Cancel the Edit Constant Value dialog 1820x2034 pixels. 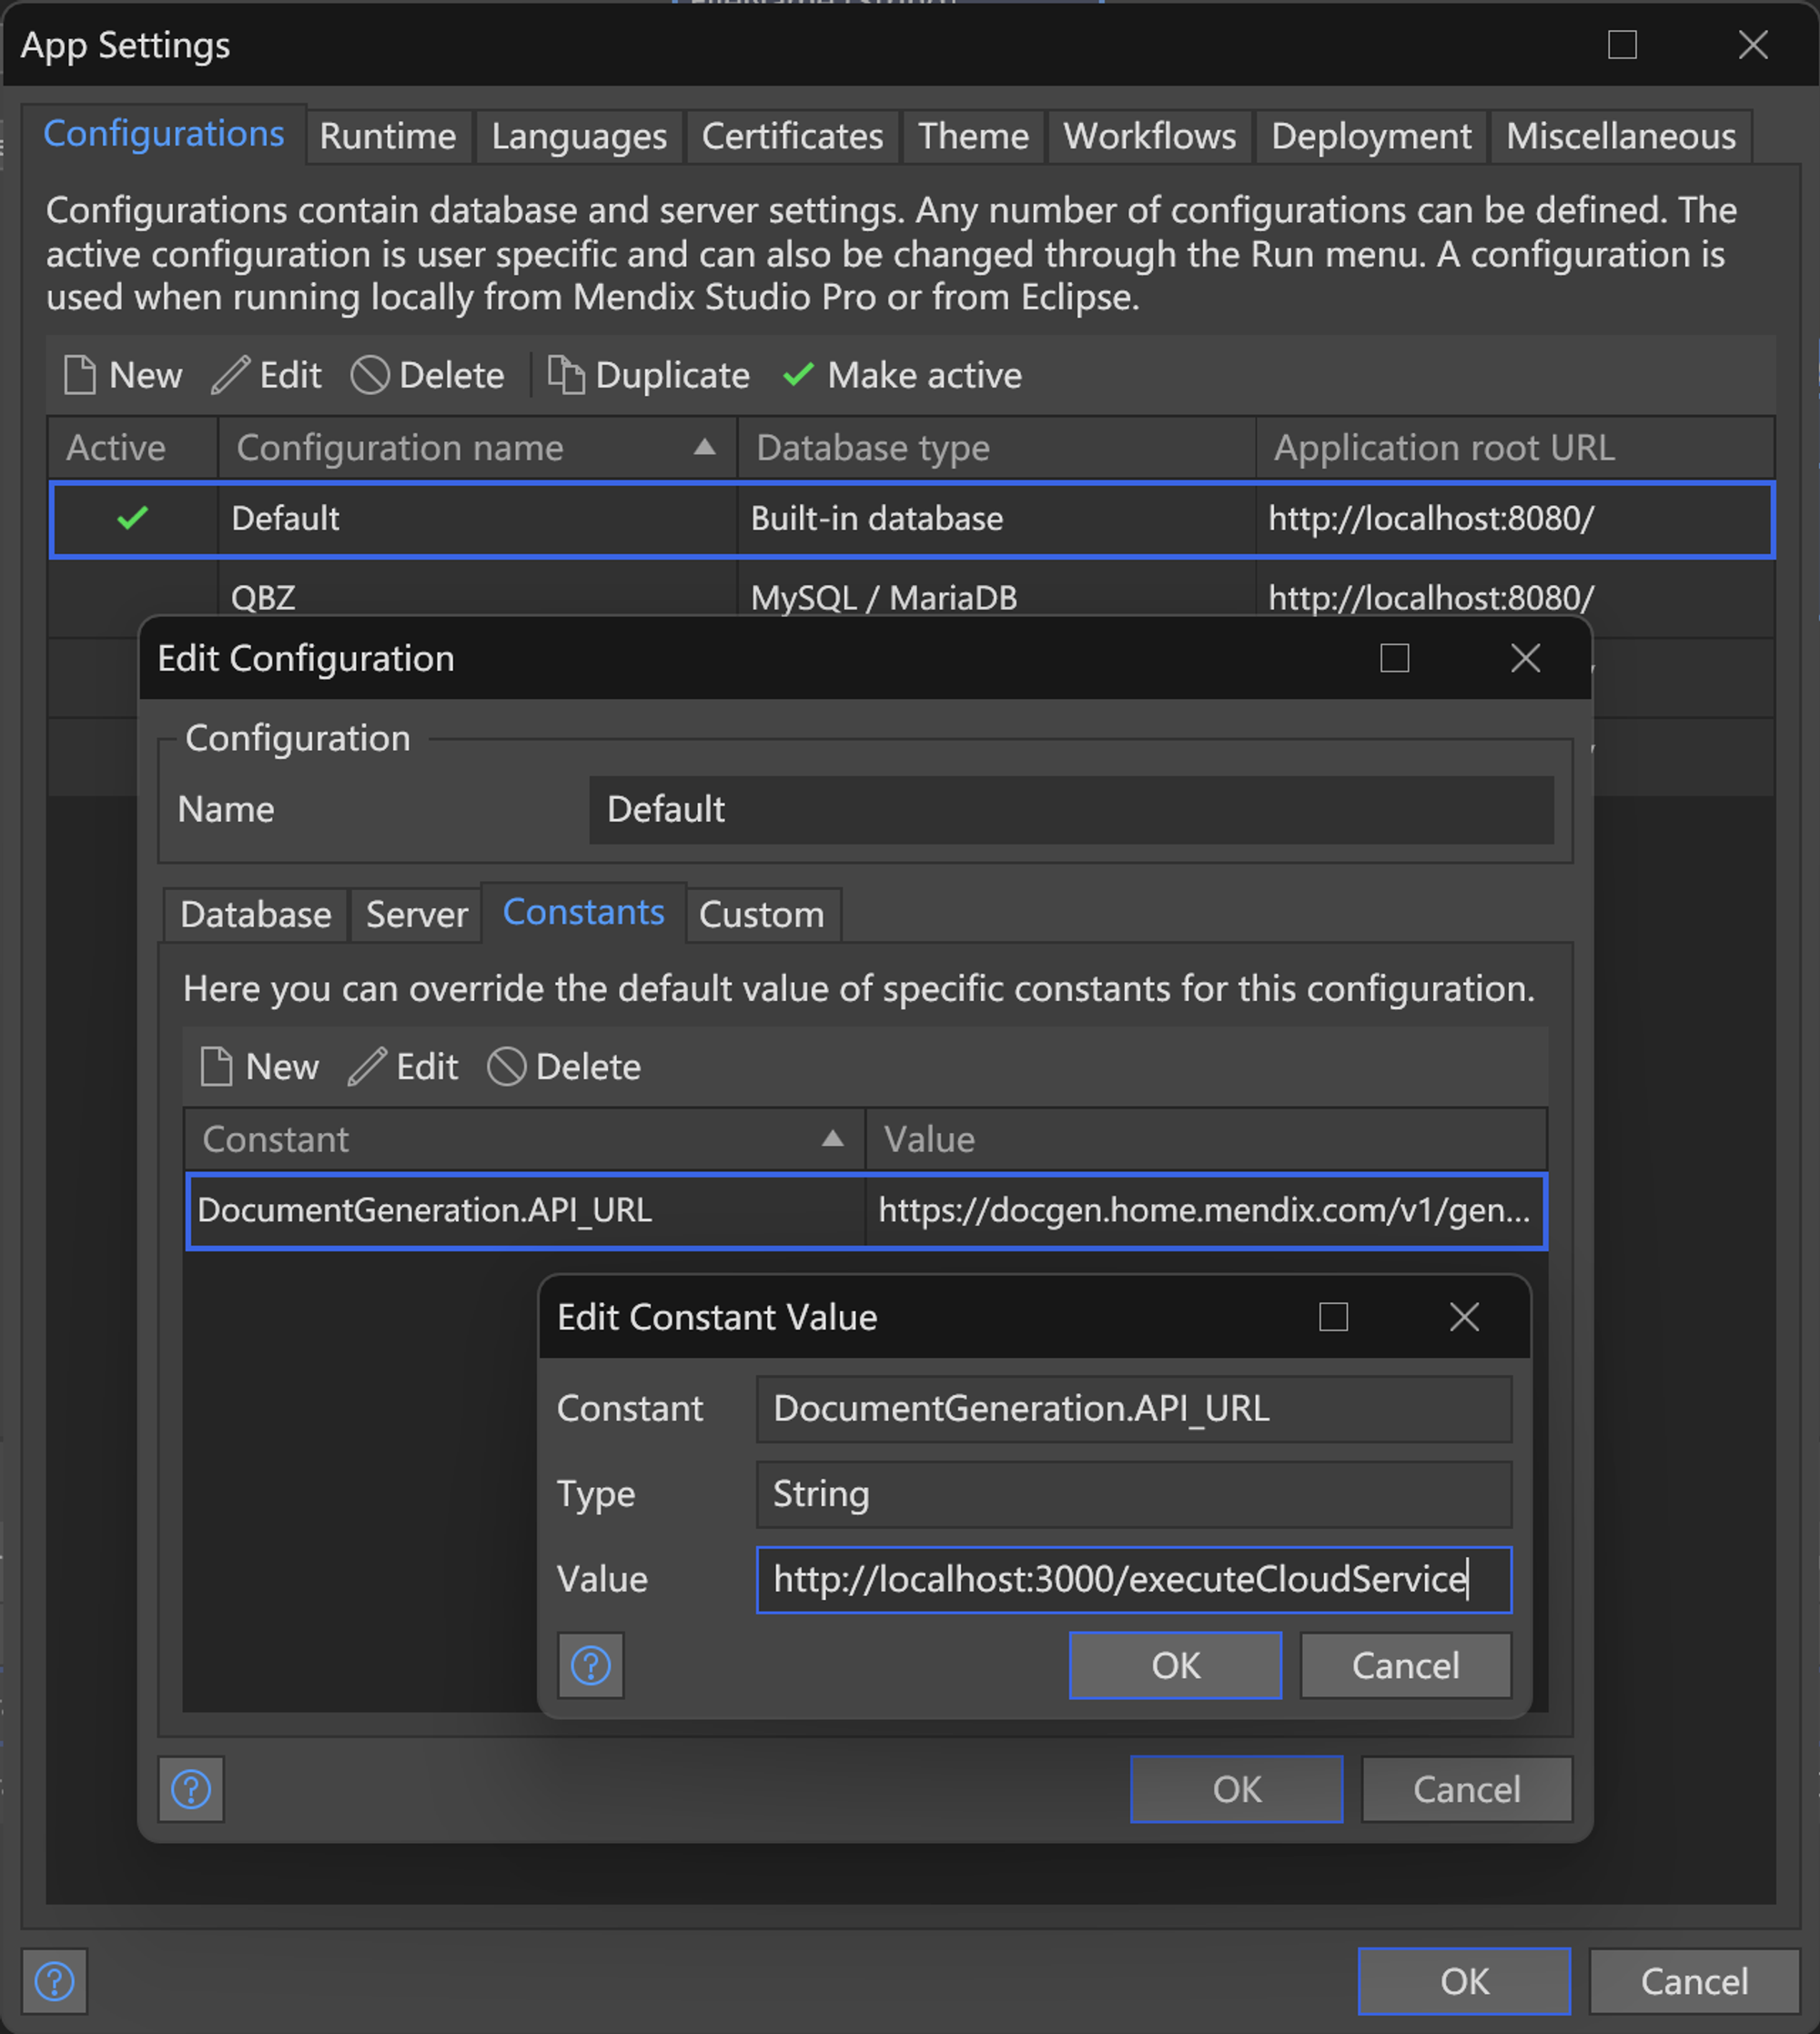click(1406, 1666)
